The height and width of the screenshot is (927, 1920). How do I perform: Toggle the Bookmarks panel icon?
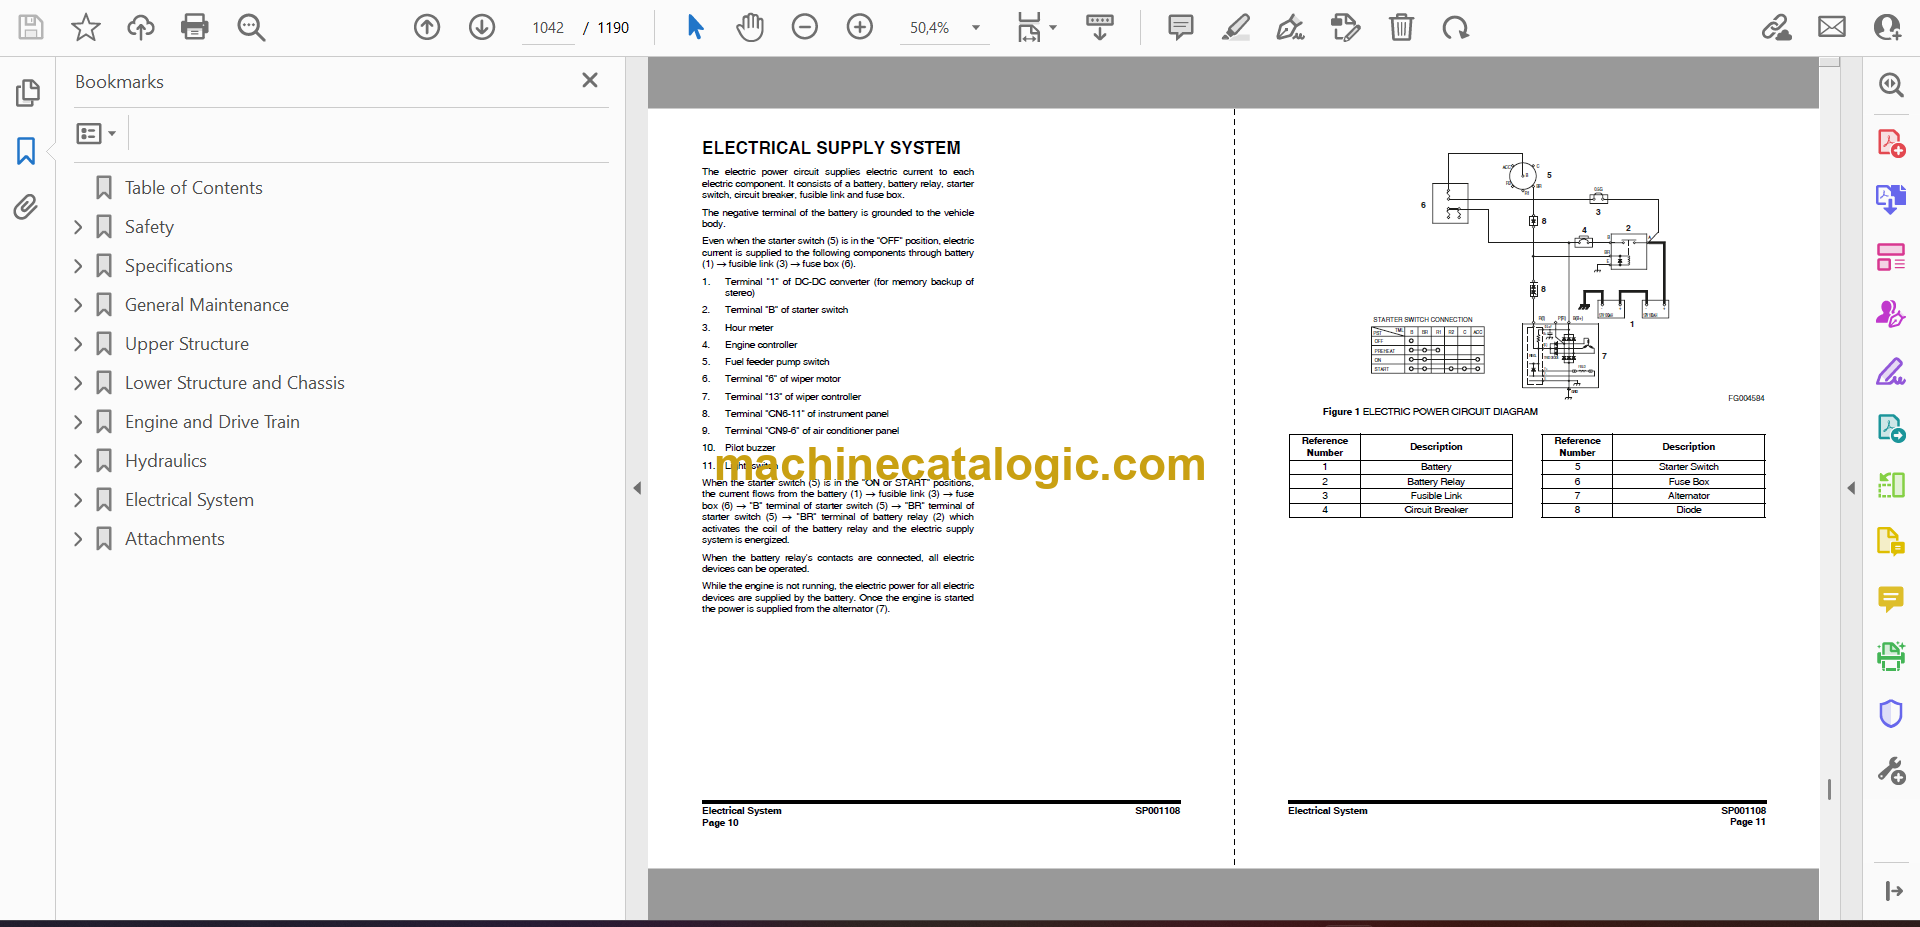(x=26, y=151)
